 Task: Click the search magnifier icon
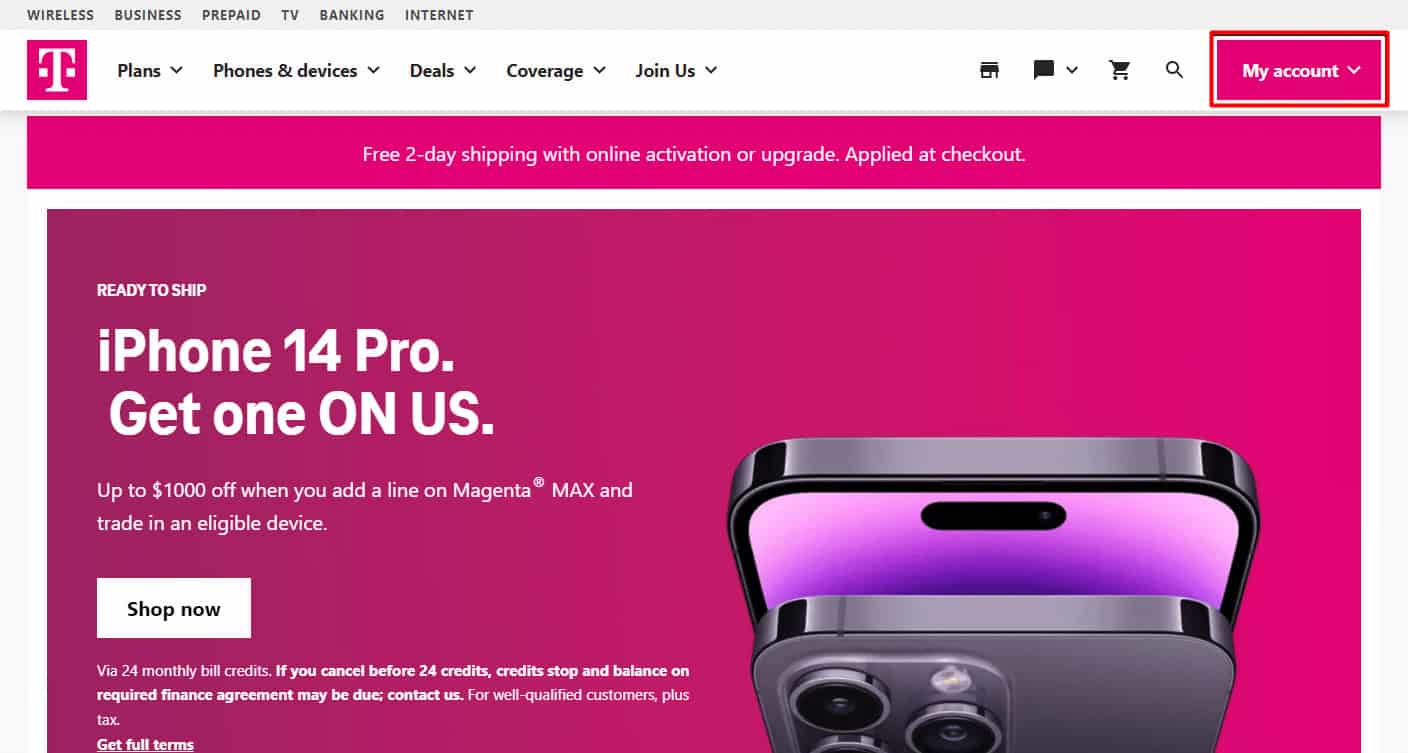1175,70
